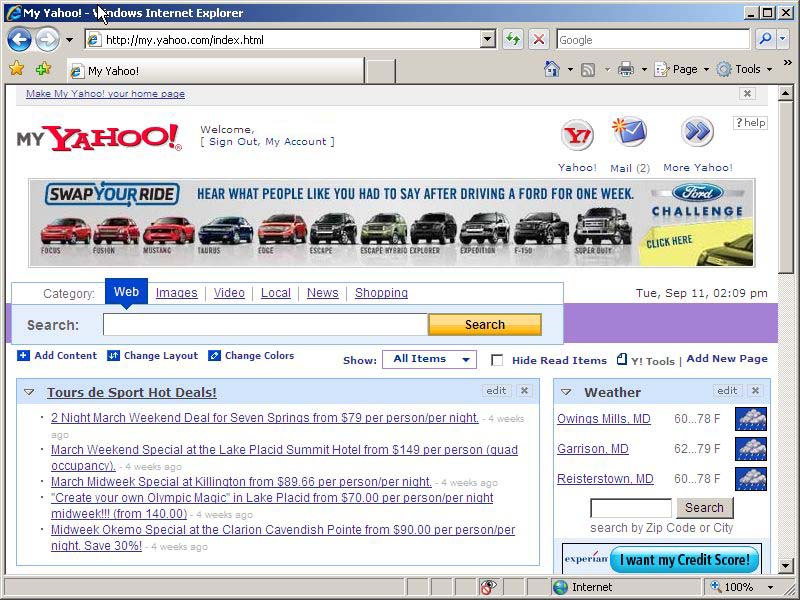Select the My Yahoo! browser tab
Screen dimensions: 800x600
click(x=216, y=70)
